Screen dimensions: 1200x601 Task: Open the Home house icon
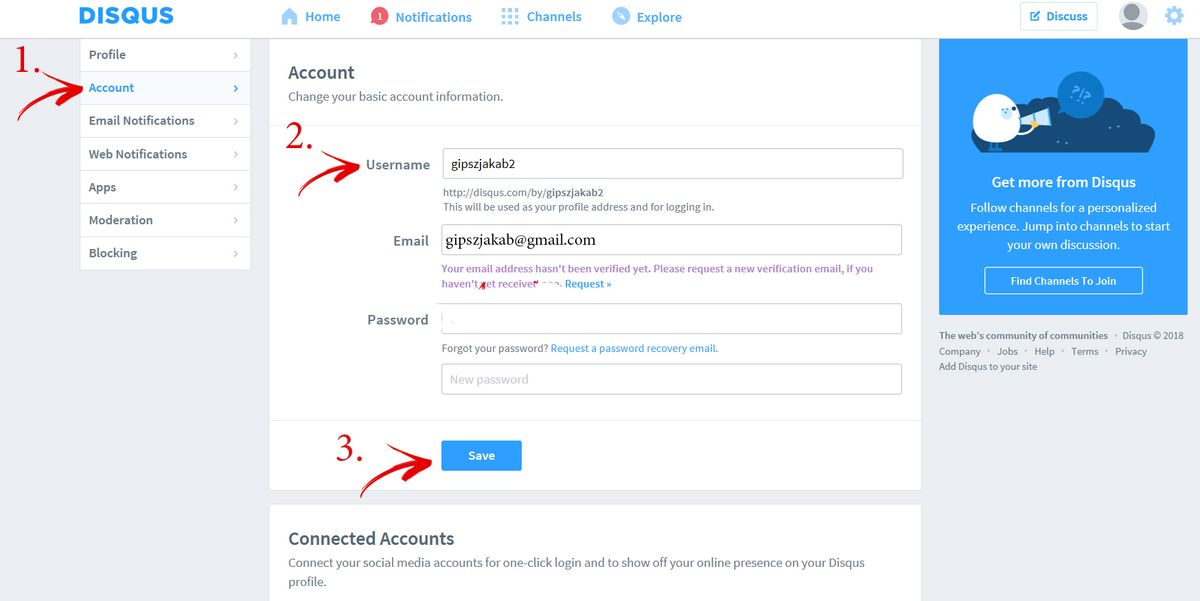290,16
